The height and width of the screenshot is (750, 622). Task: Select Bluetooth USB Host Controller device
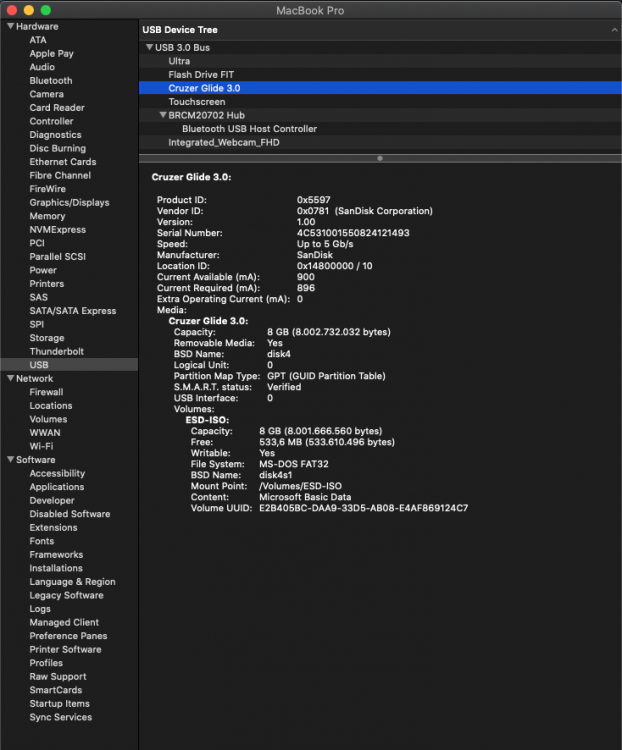249,128
